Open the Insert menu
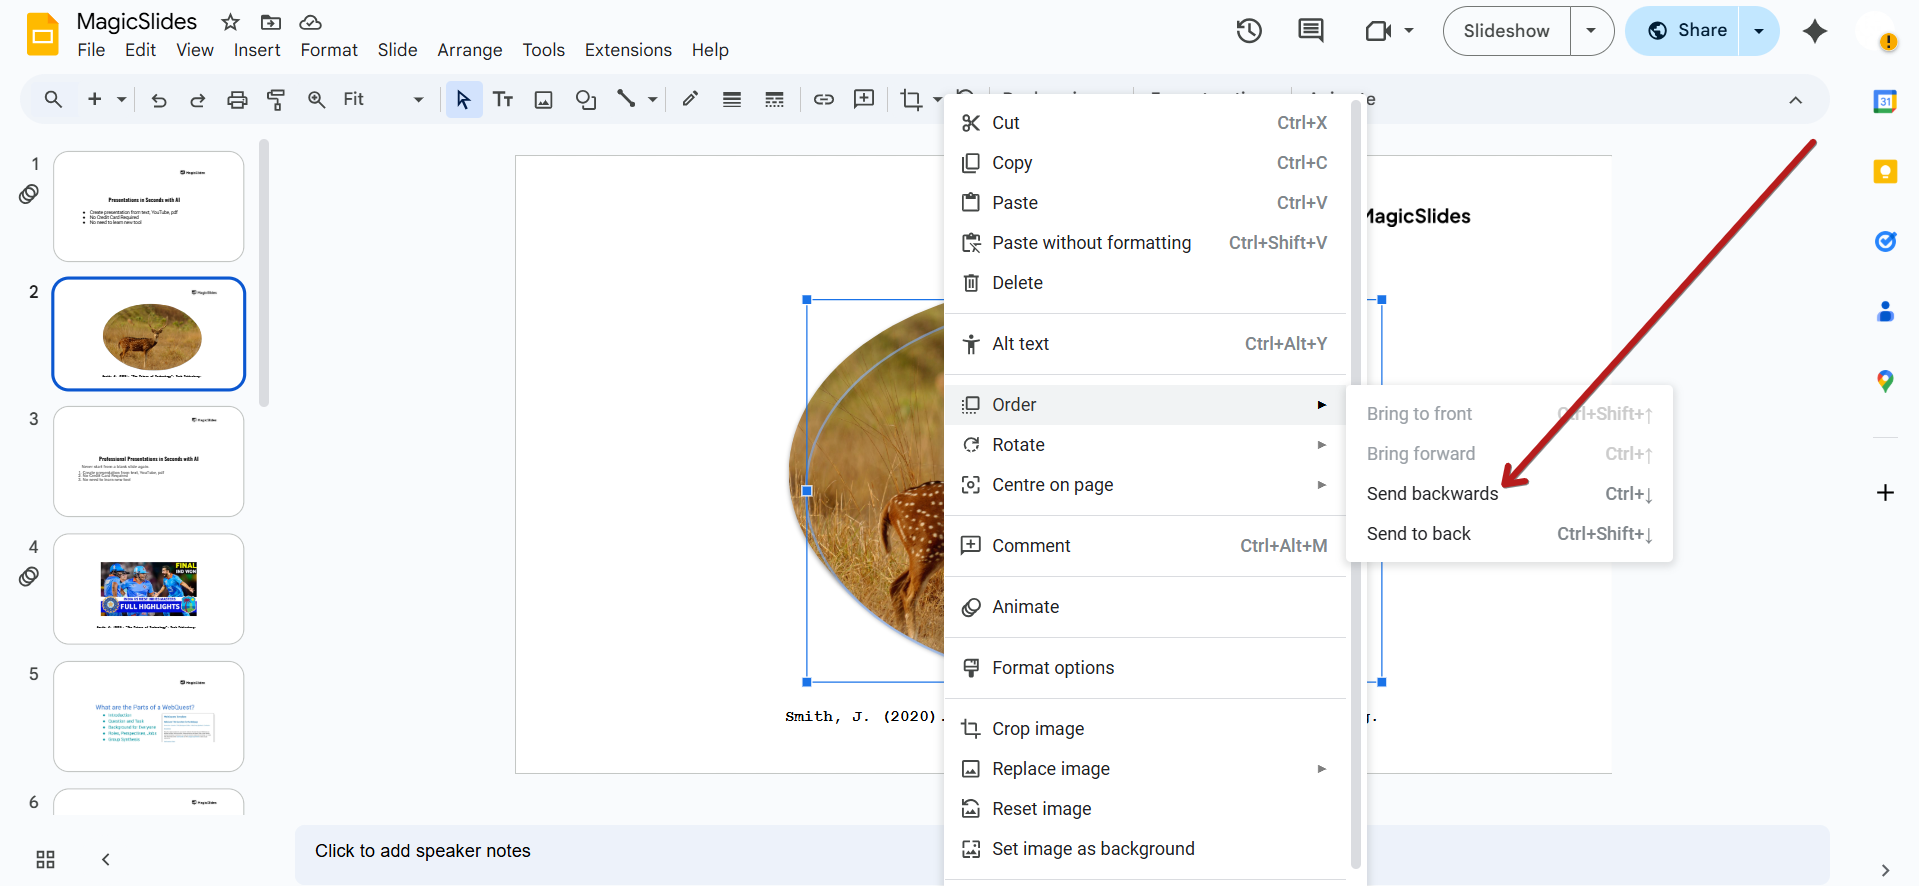 [x=257, y=50]
